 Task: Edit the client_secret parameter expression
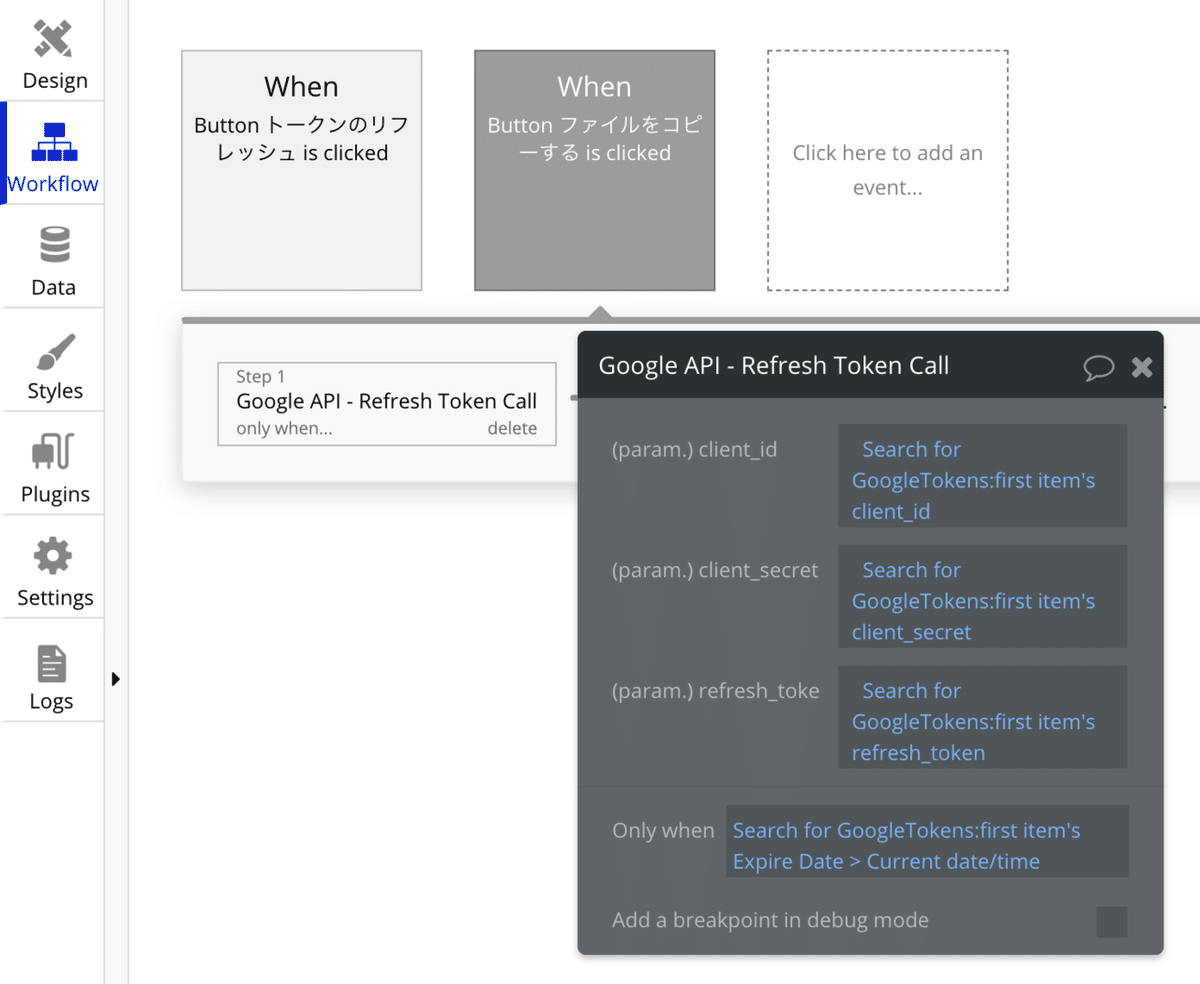(x=982, y=601)
